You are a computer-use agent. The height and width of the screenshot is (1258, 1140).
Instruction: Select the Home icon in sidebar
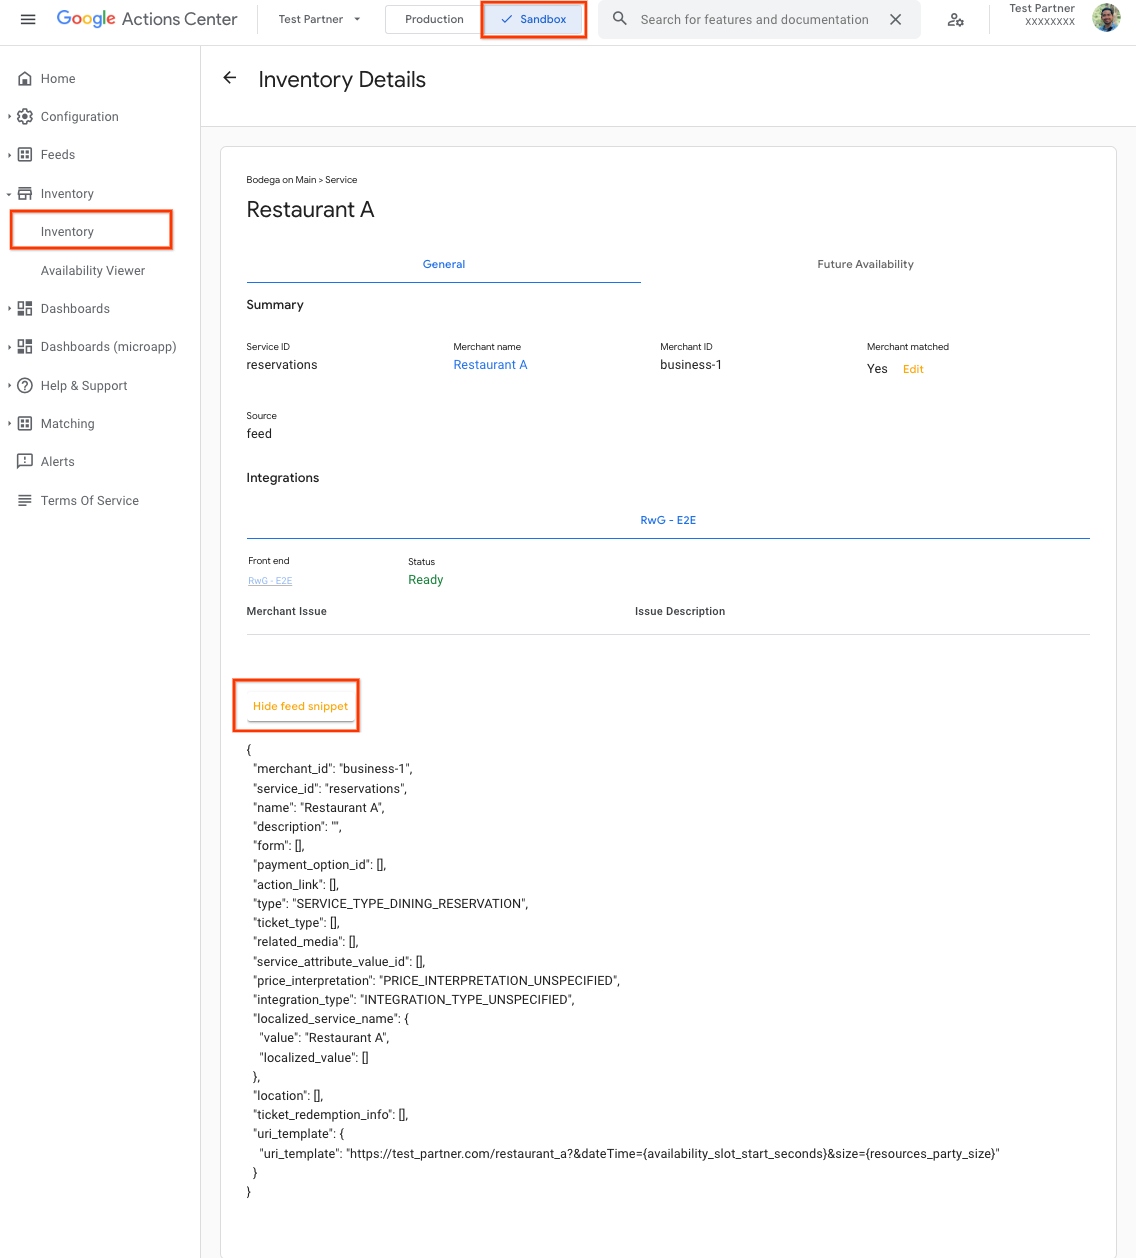24,78
